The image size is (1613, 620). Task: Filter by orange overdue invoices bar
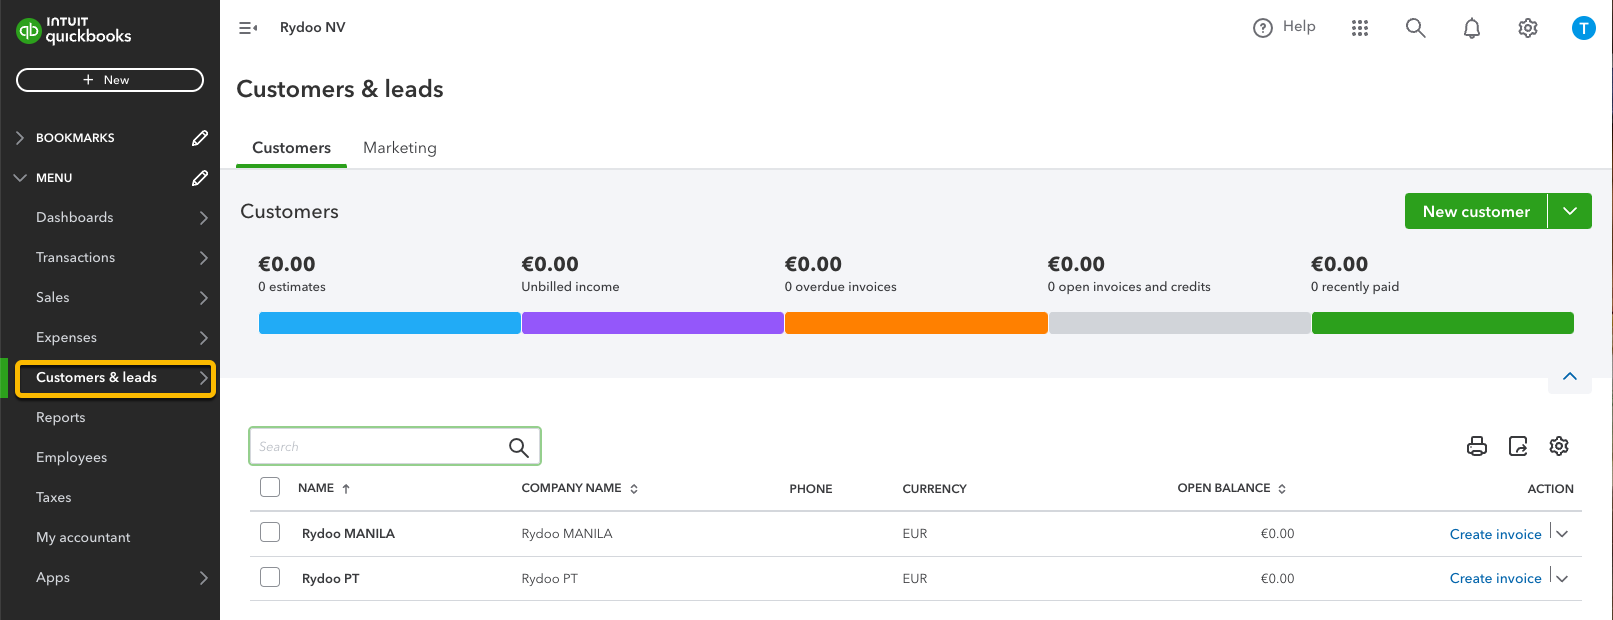point(916,323)
